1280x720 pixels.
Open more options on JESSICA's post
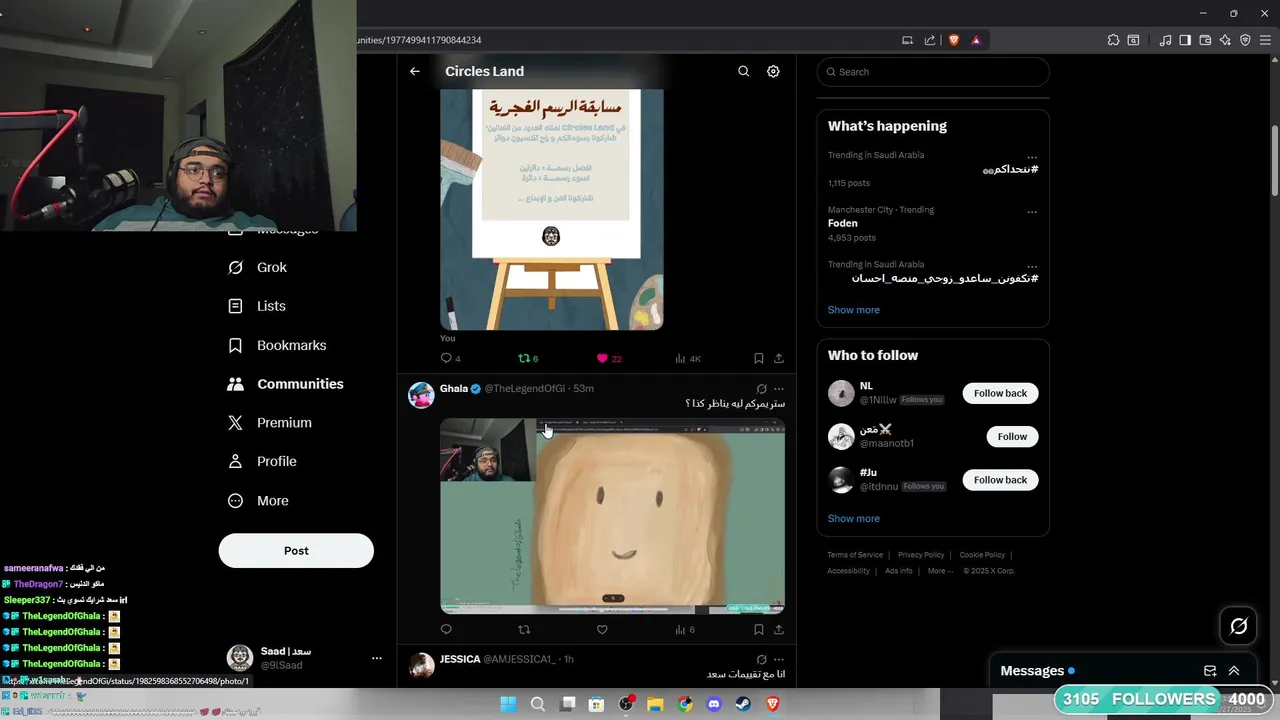779,659
